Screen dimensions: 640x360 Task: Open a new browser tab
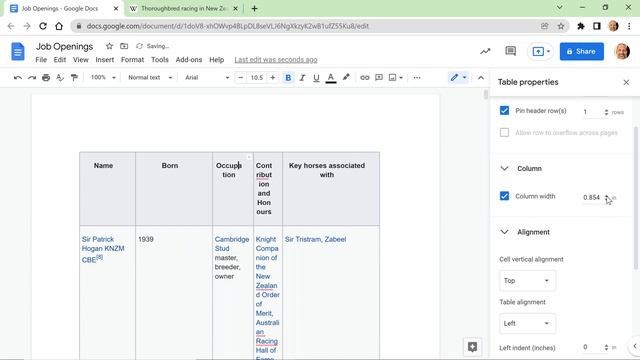coord(254,8)
